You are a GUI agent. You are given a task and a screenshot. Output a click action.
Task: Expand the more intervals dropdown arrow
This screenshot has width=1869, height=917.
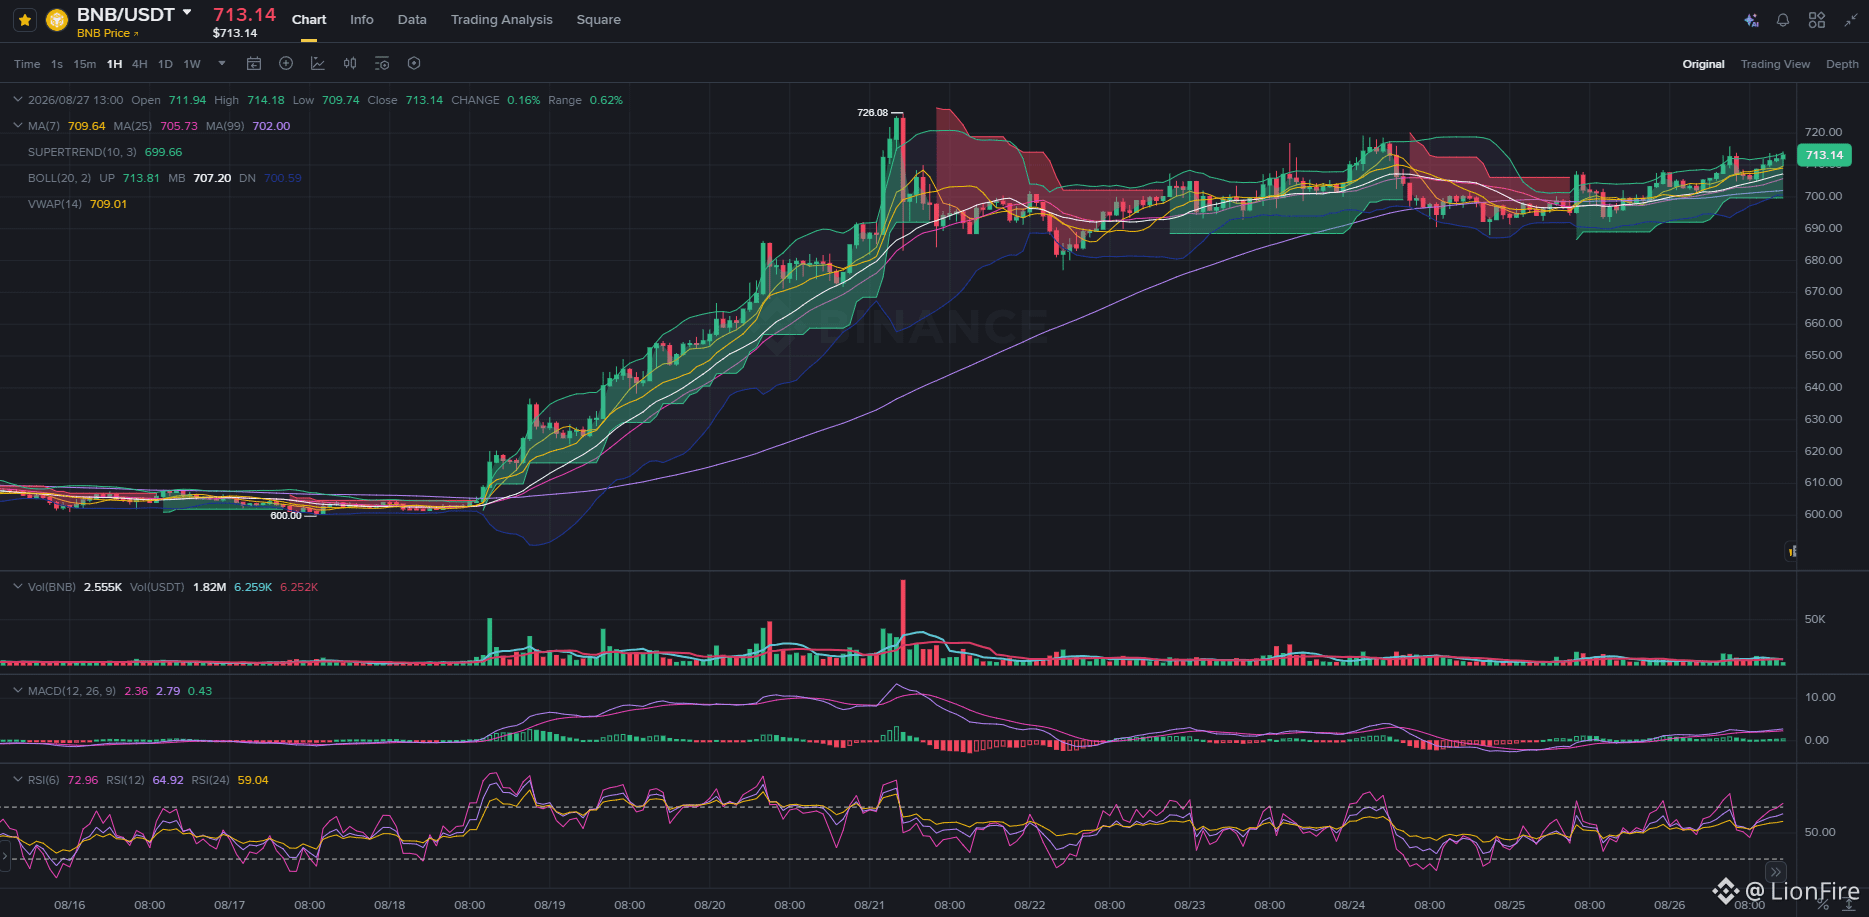pyautogui.click(x=222, y=64)
